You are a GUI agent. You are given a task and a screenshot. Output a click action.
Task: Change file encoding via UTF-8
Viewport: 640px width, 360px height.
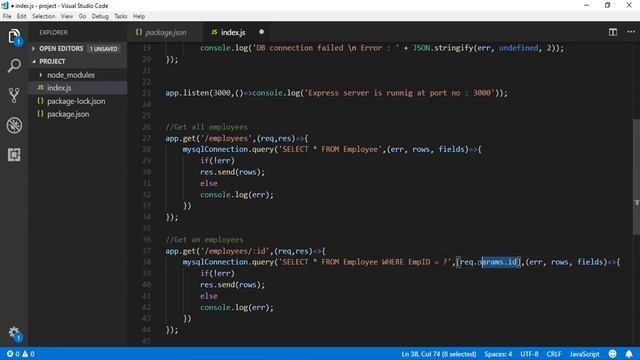pyautogui.click(x=529, y=354)
